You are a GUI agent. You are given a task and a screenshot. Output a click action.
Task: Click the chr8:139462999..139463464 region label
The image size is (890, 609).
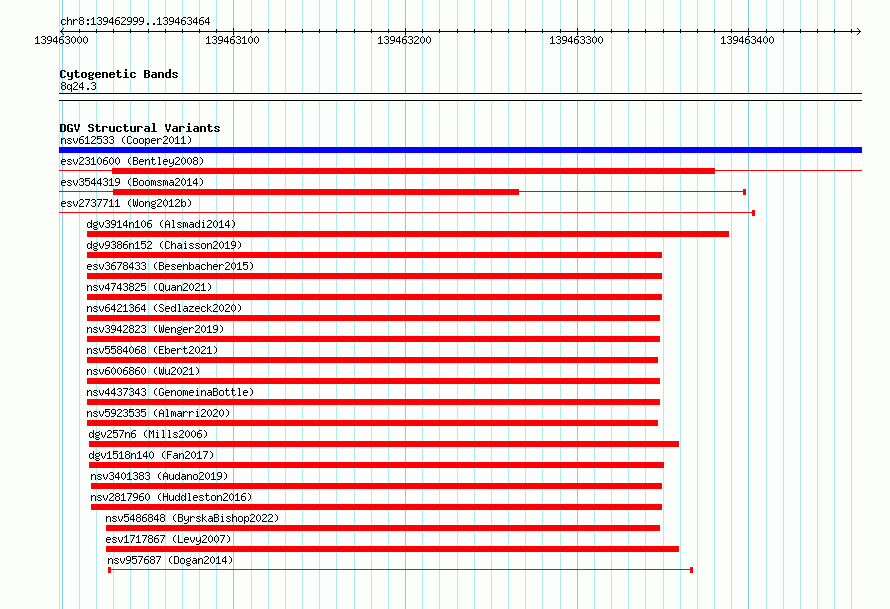point(135,21)
